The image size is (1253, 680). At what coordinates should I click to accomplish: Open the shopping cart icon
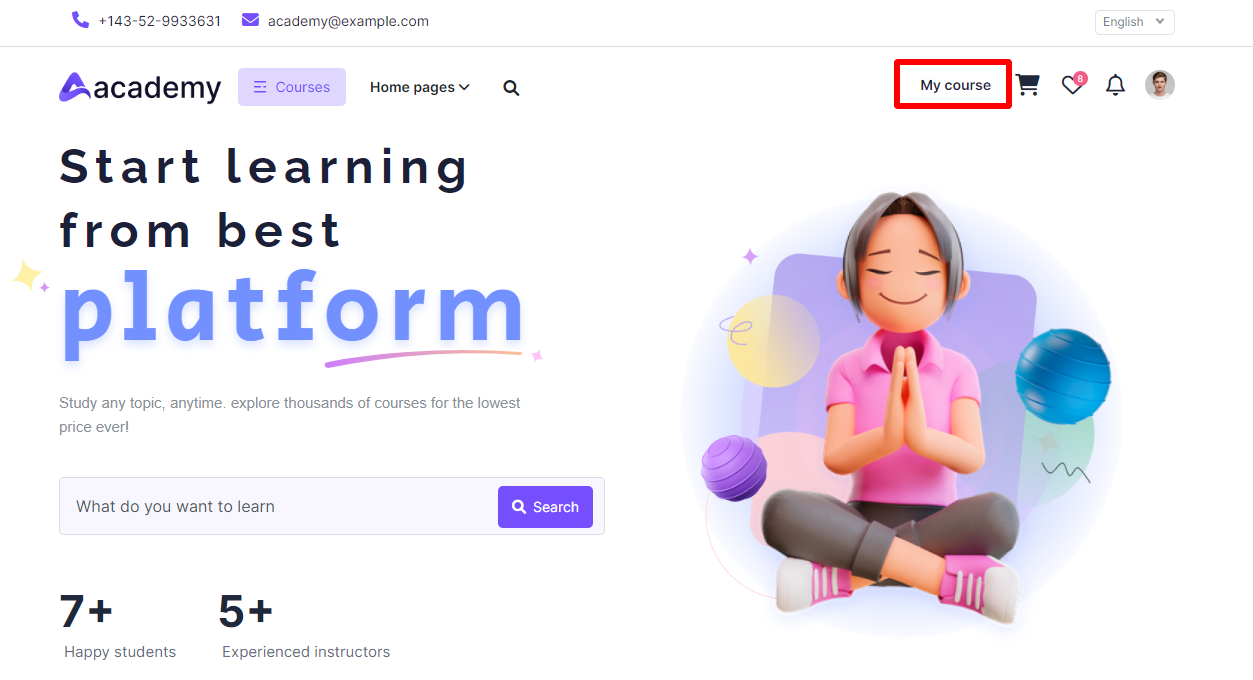[x=1028, y=85]
